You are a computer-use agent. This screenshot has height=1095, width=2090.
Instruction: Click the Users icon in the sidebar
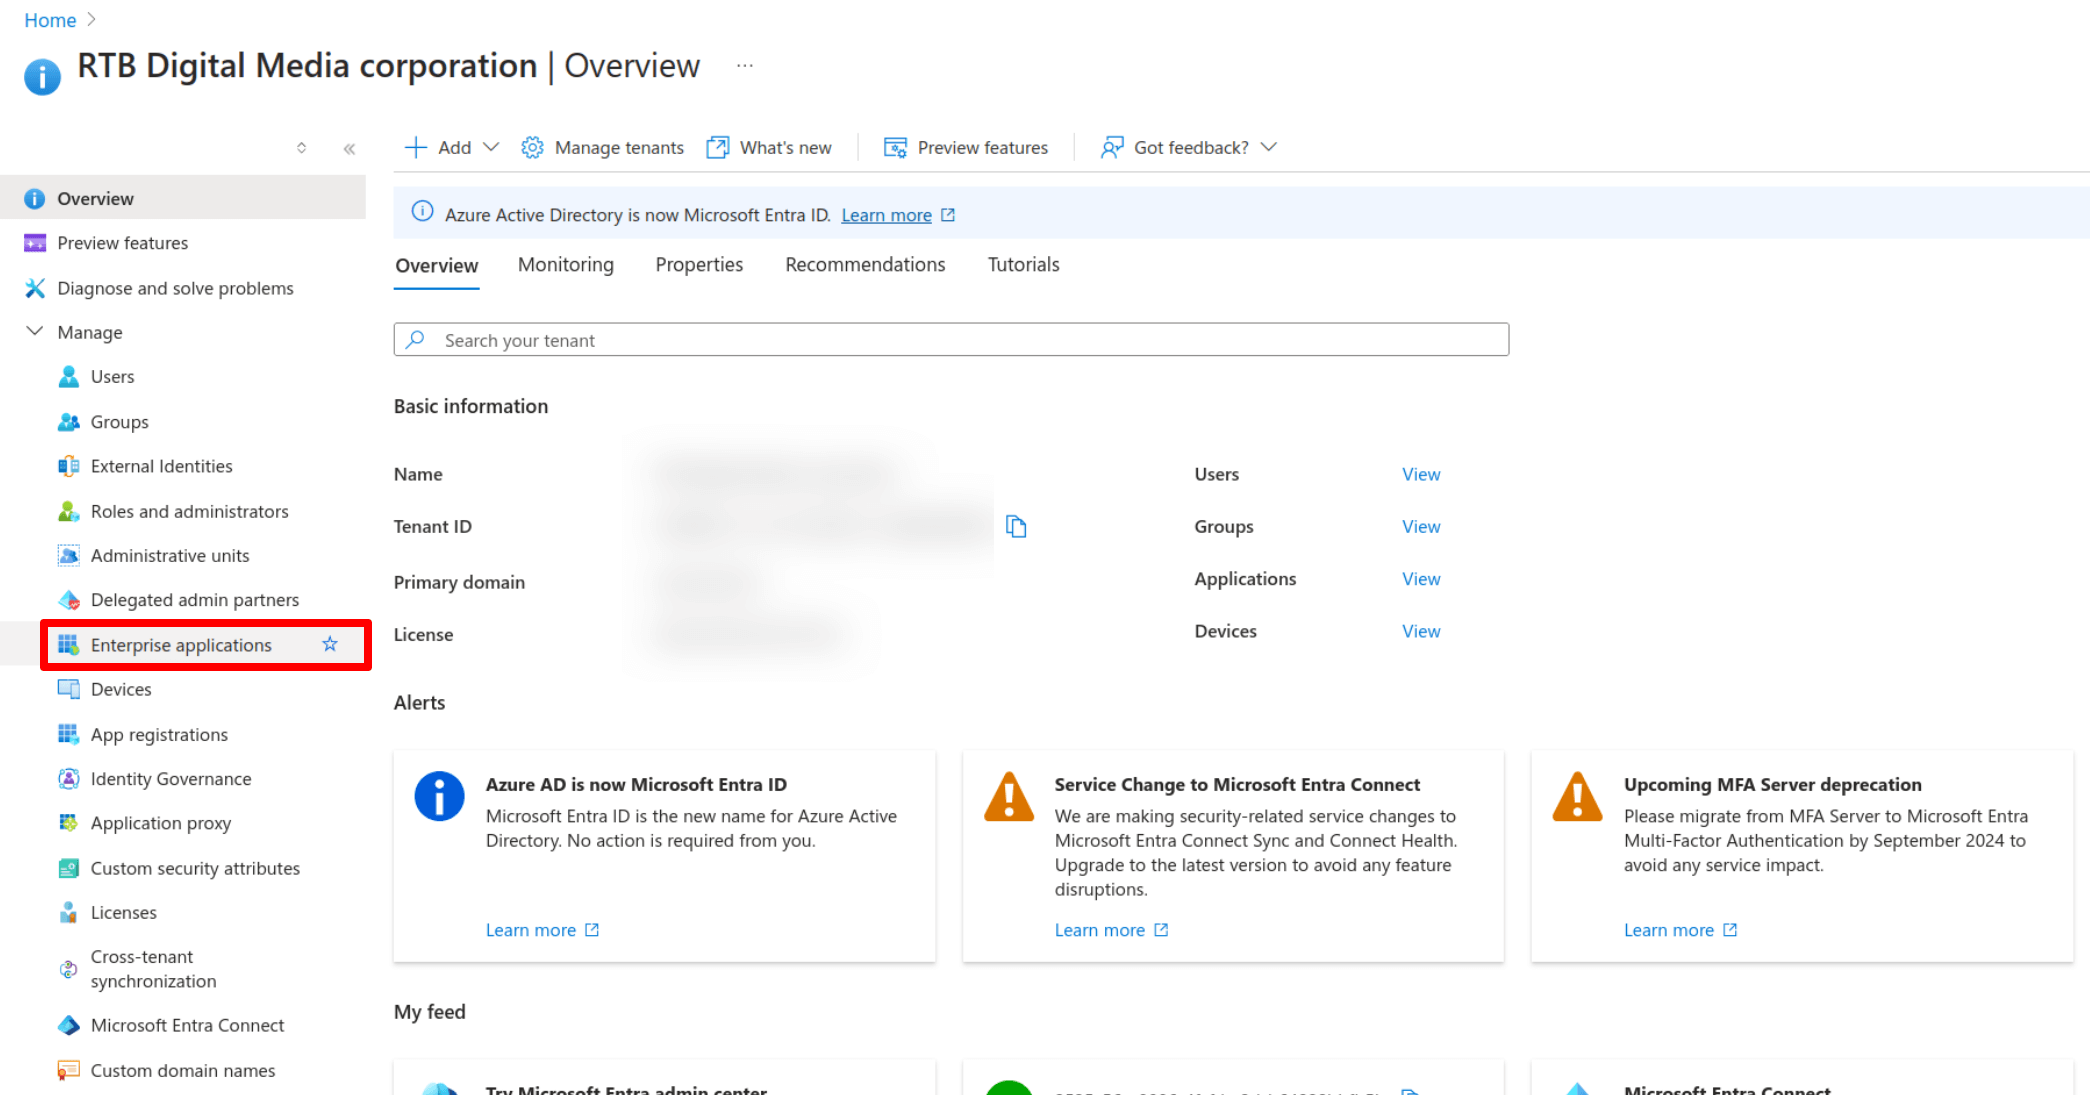click(68, 377)
